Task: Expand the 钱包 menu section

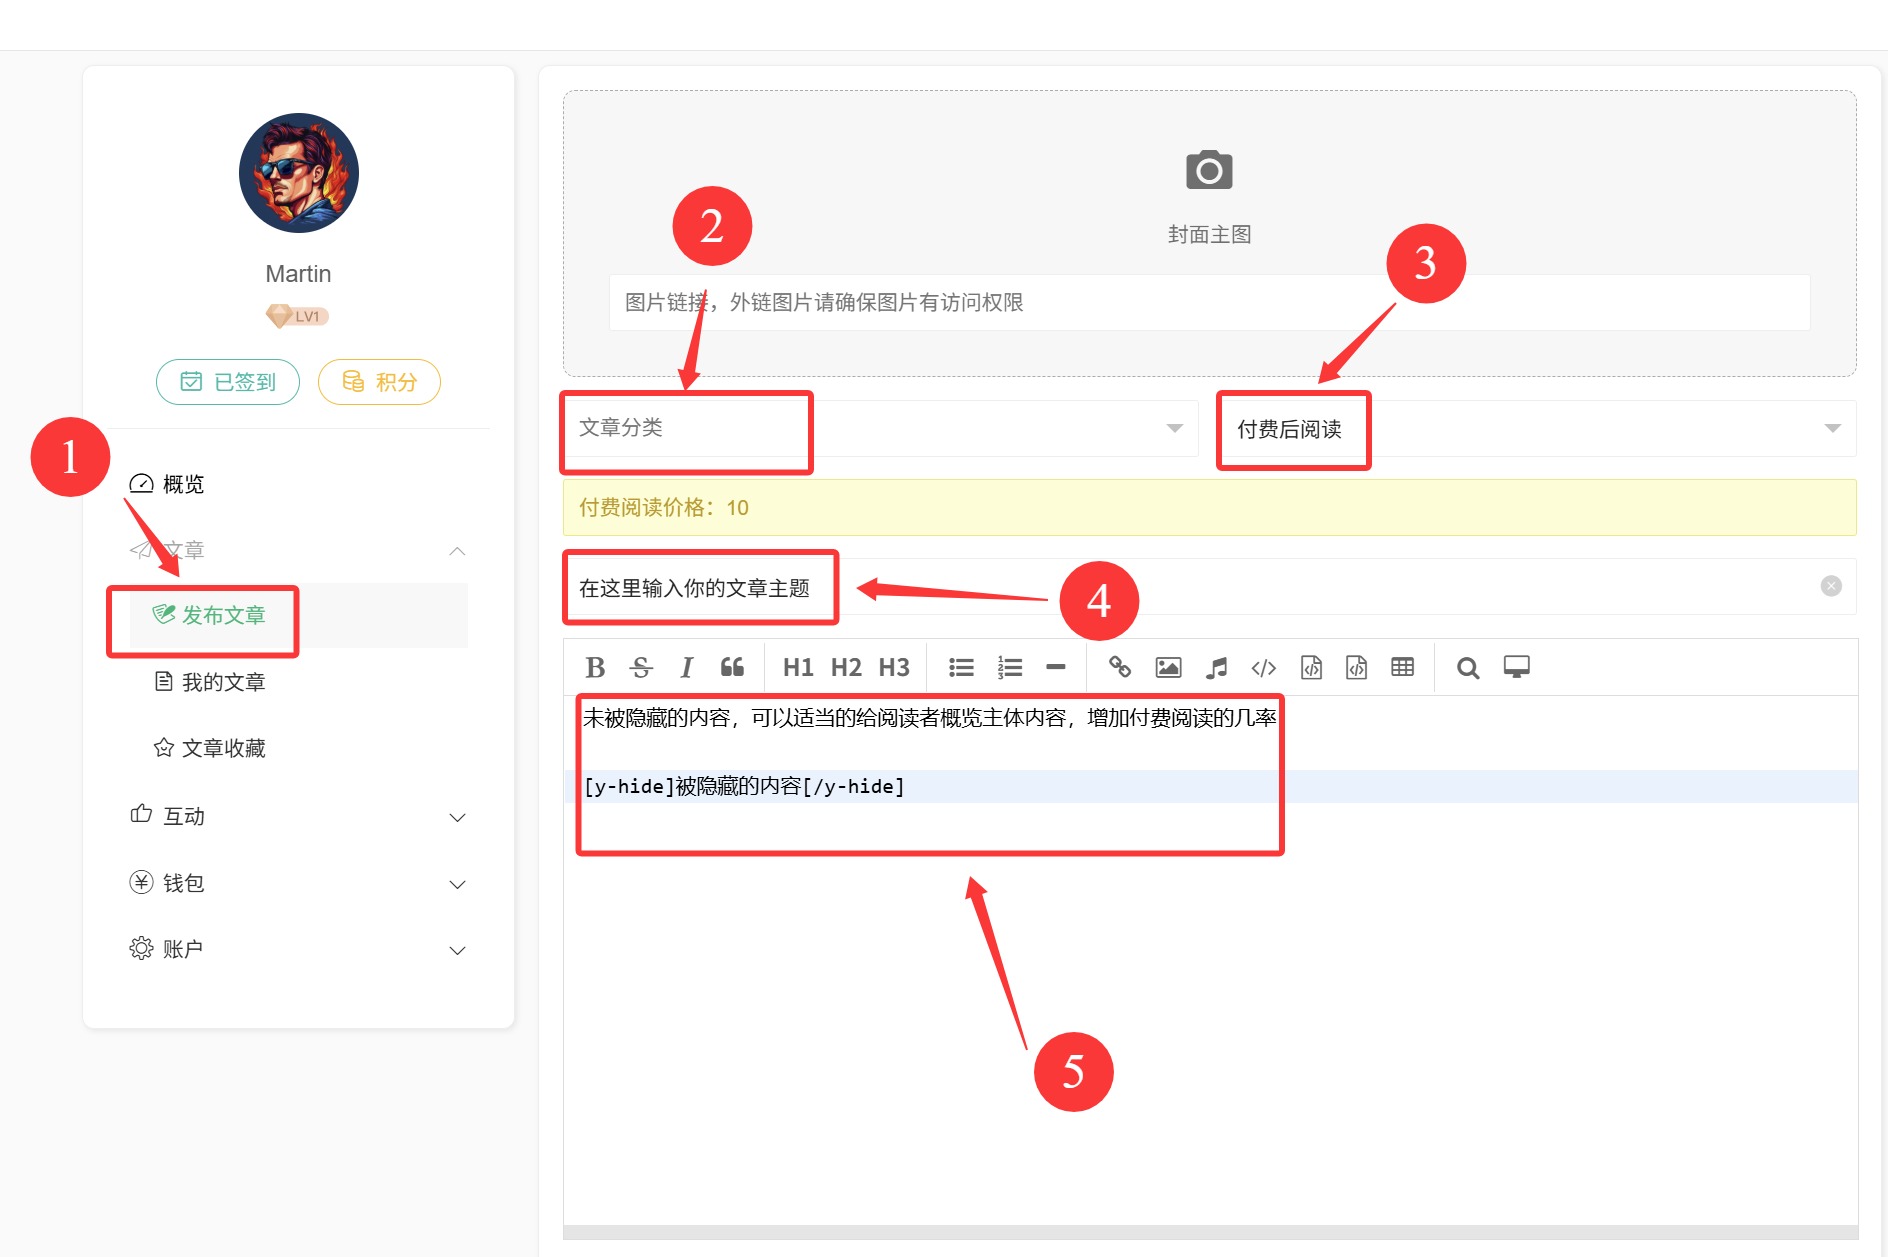Action: pyautogui.click(x=298, y=883)
